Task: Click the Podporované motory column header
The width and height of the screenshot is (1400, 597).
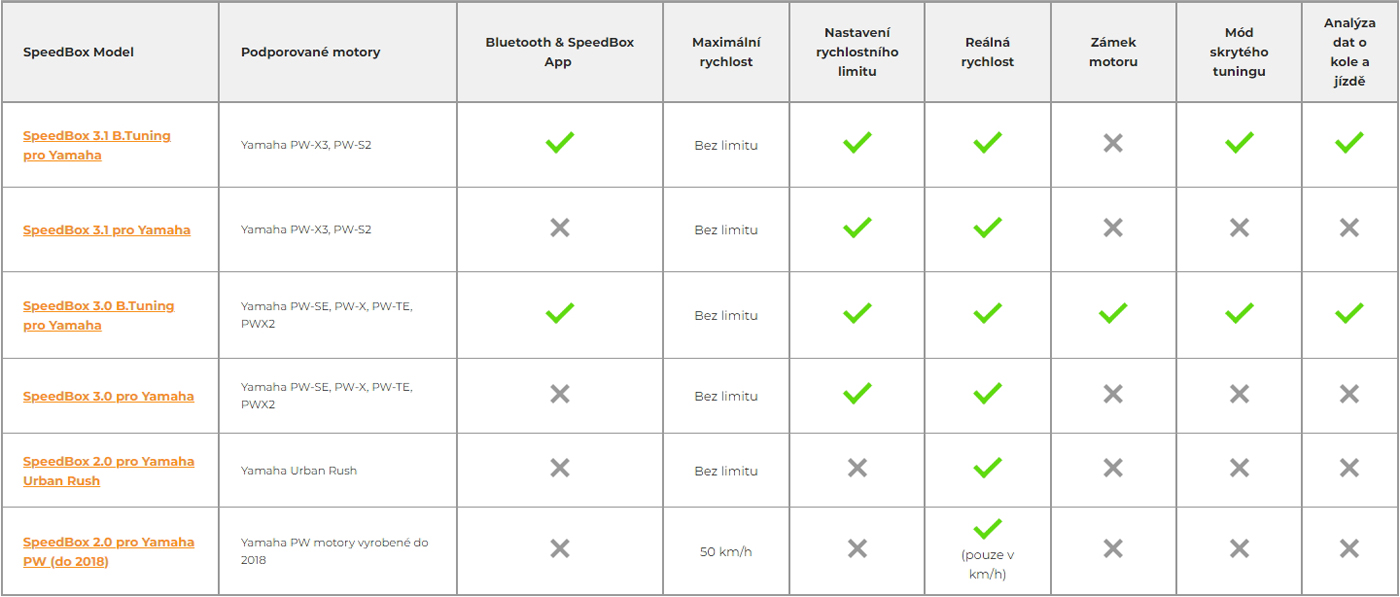Action: point(311,52)
